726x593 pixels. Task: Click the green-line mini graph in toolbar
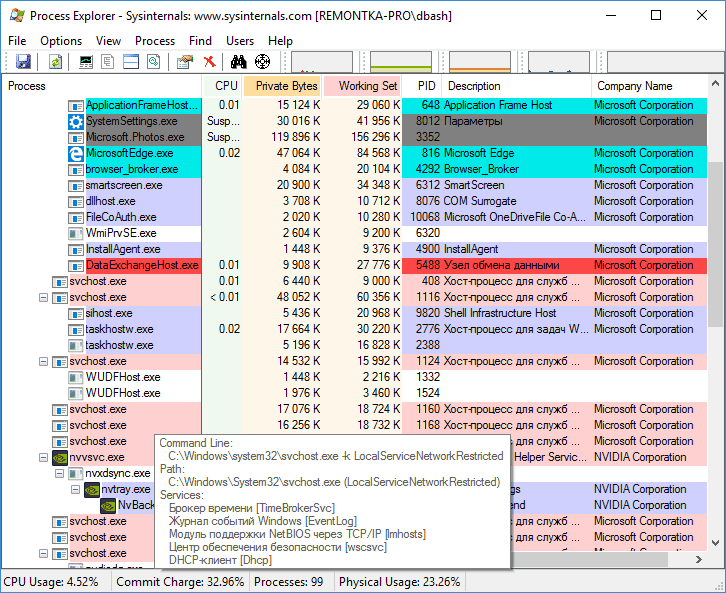(401, 62)
